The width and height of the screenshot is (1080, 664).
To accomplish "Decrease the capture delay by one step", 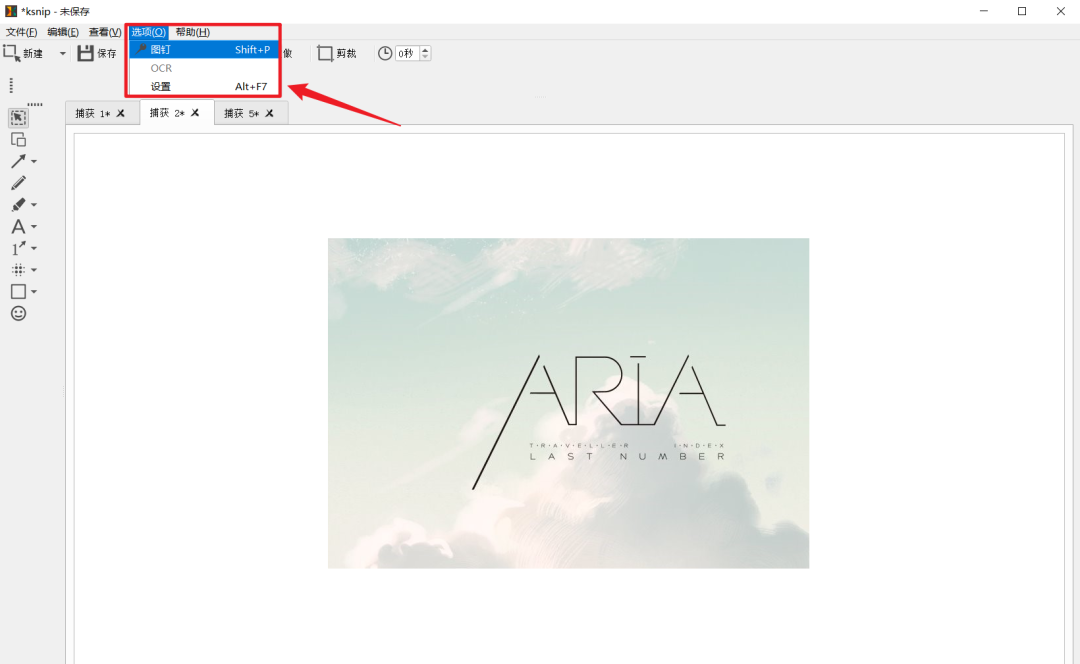I will pyautogui.click(x=425, y=57).
